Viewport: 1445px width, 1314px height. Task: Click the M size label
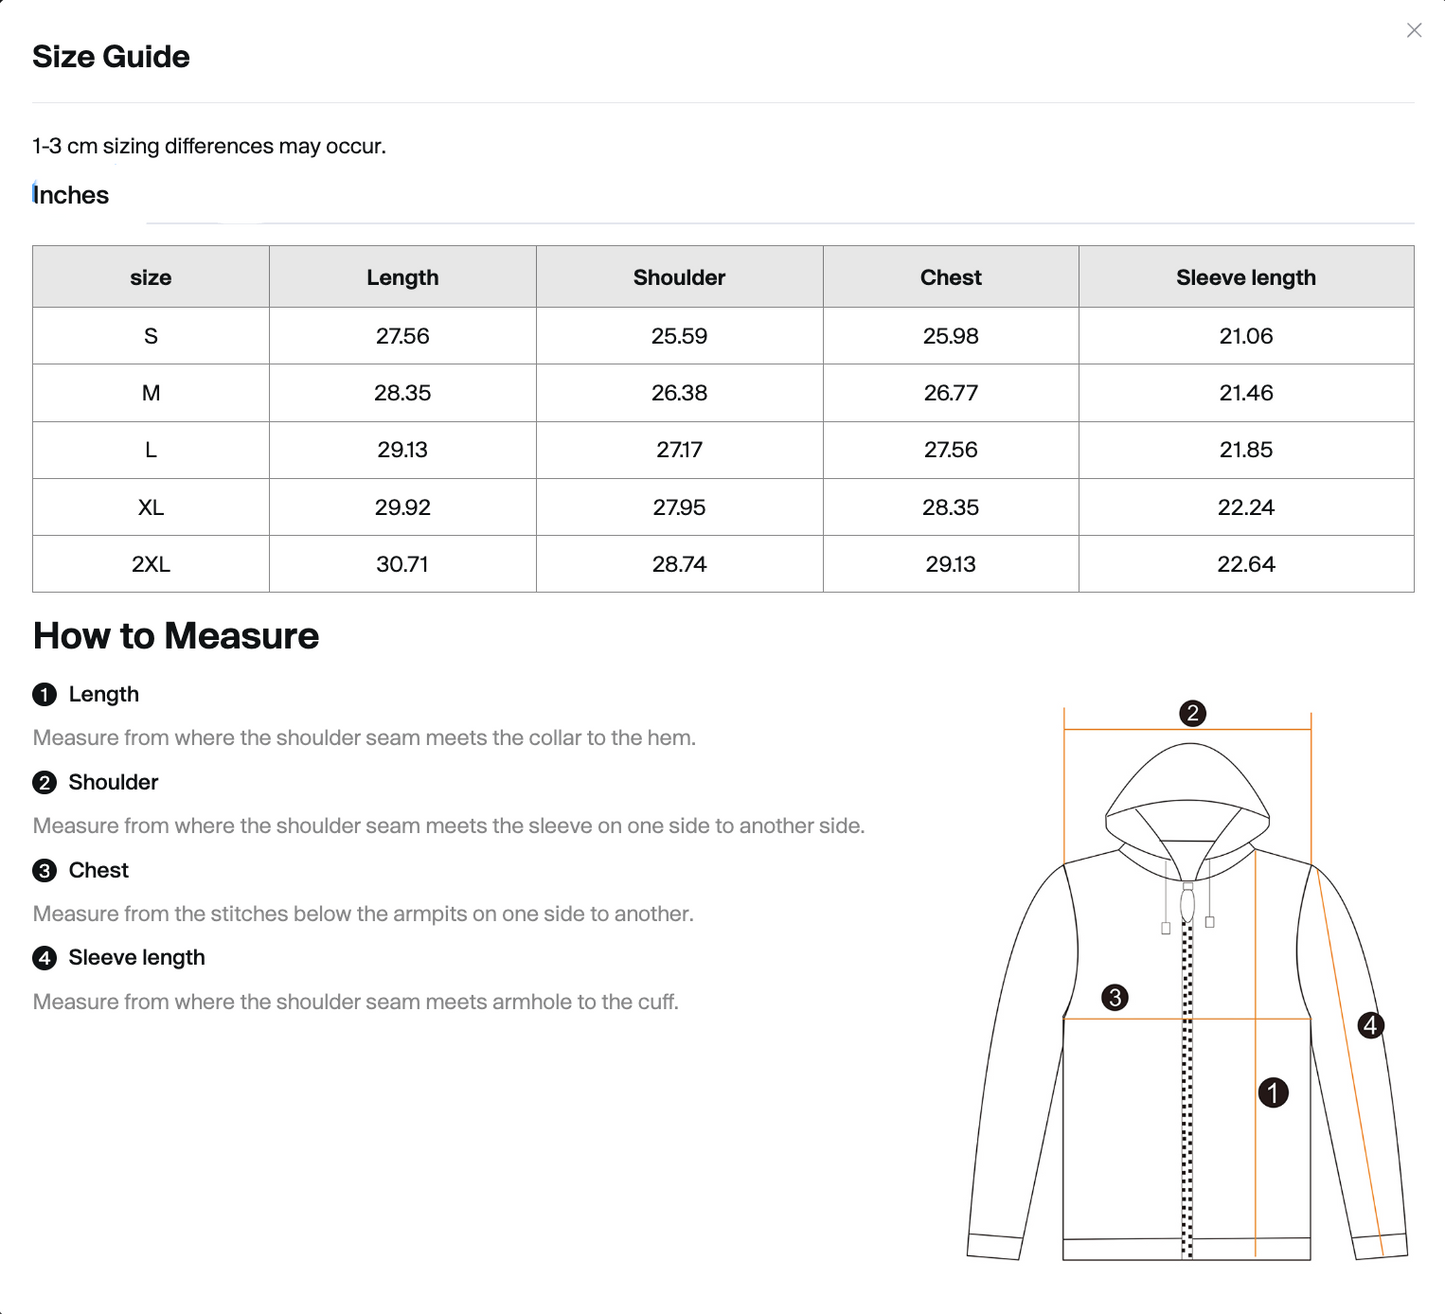click(x=151, y=392)
